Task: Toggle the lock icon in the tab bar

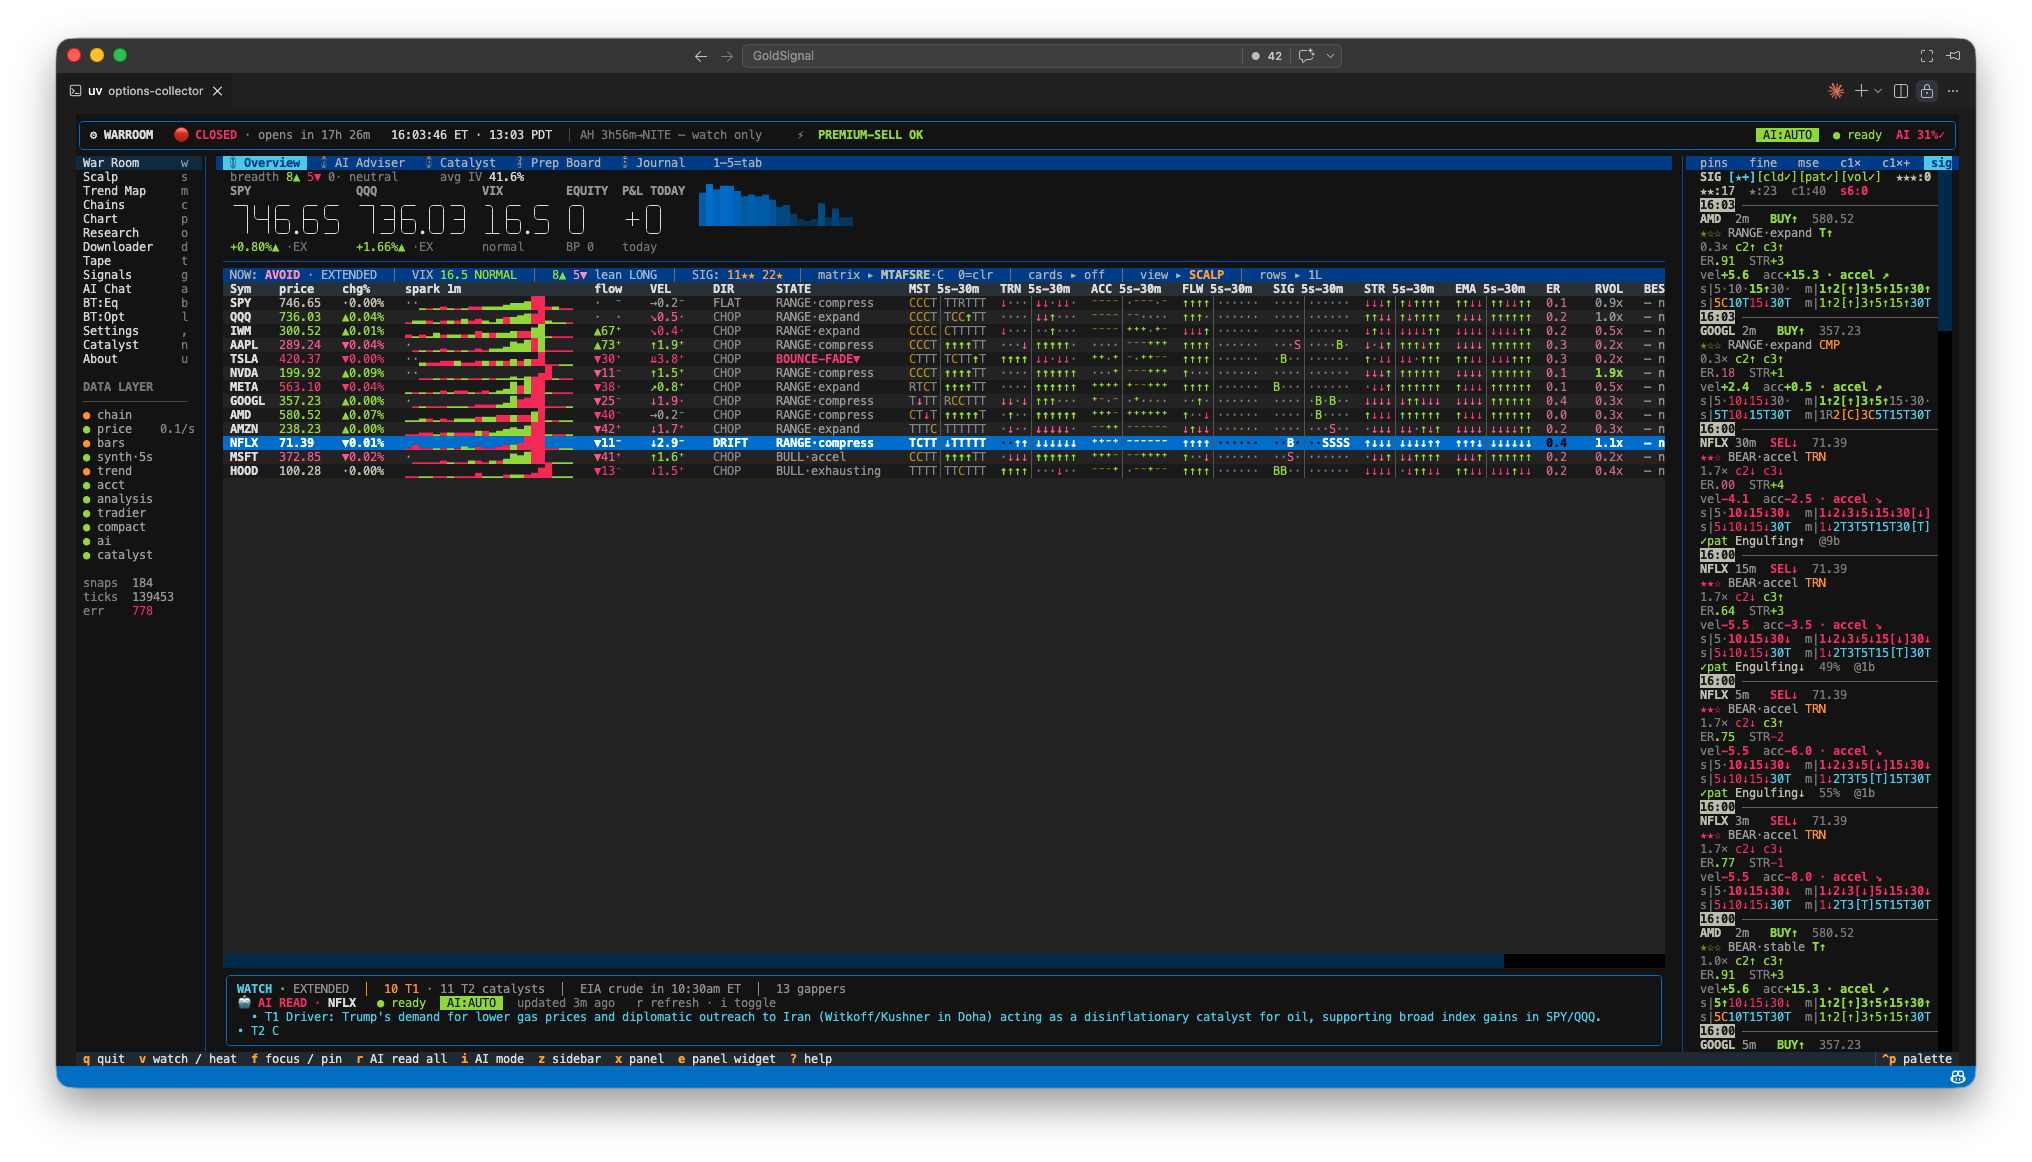Action: click(1927, 91)
